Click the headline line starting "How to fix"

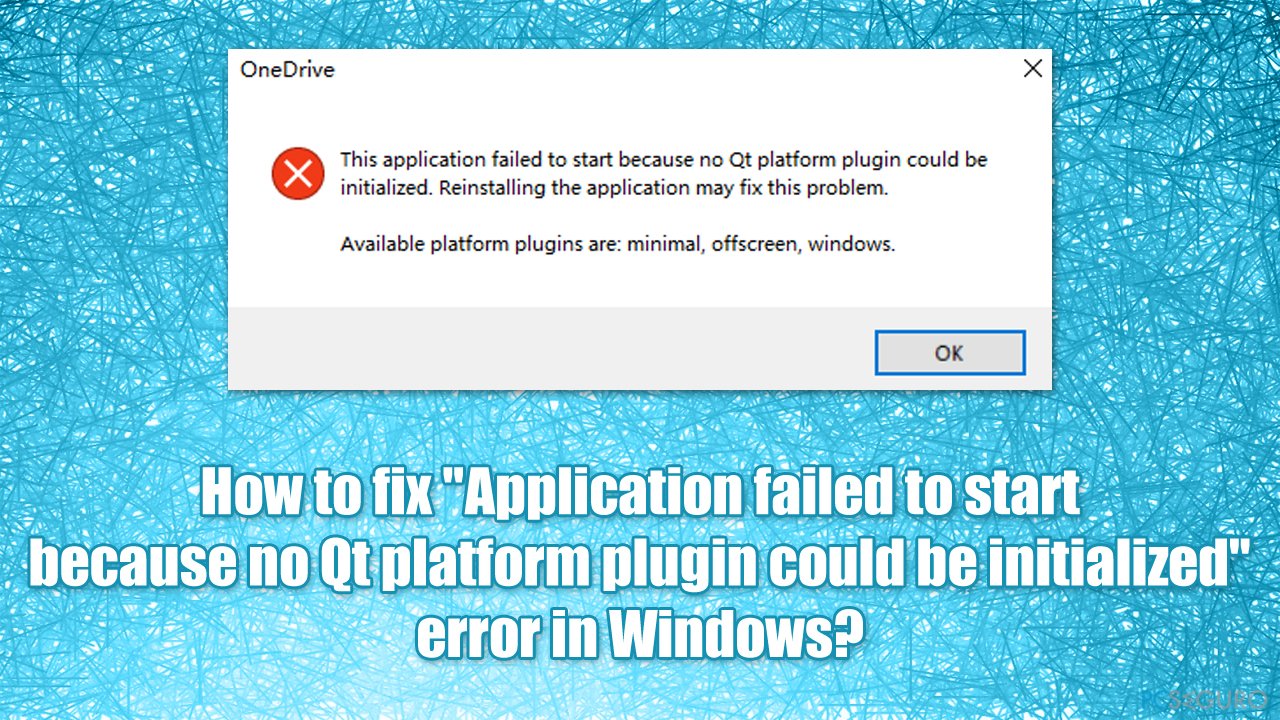[640, 494]
